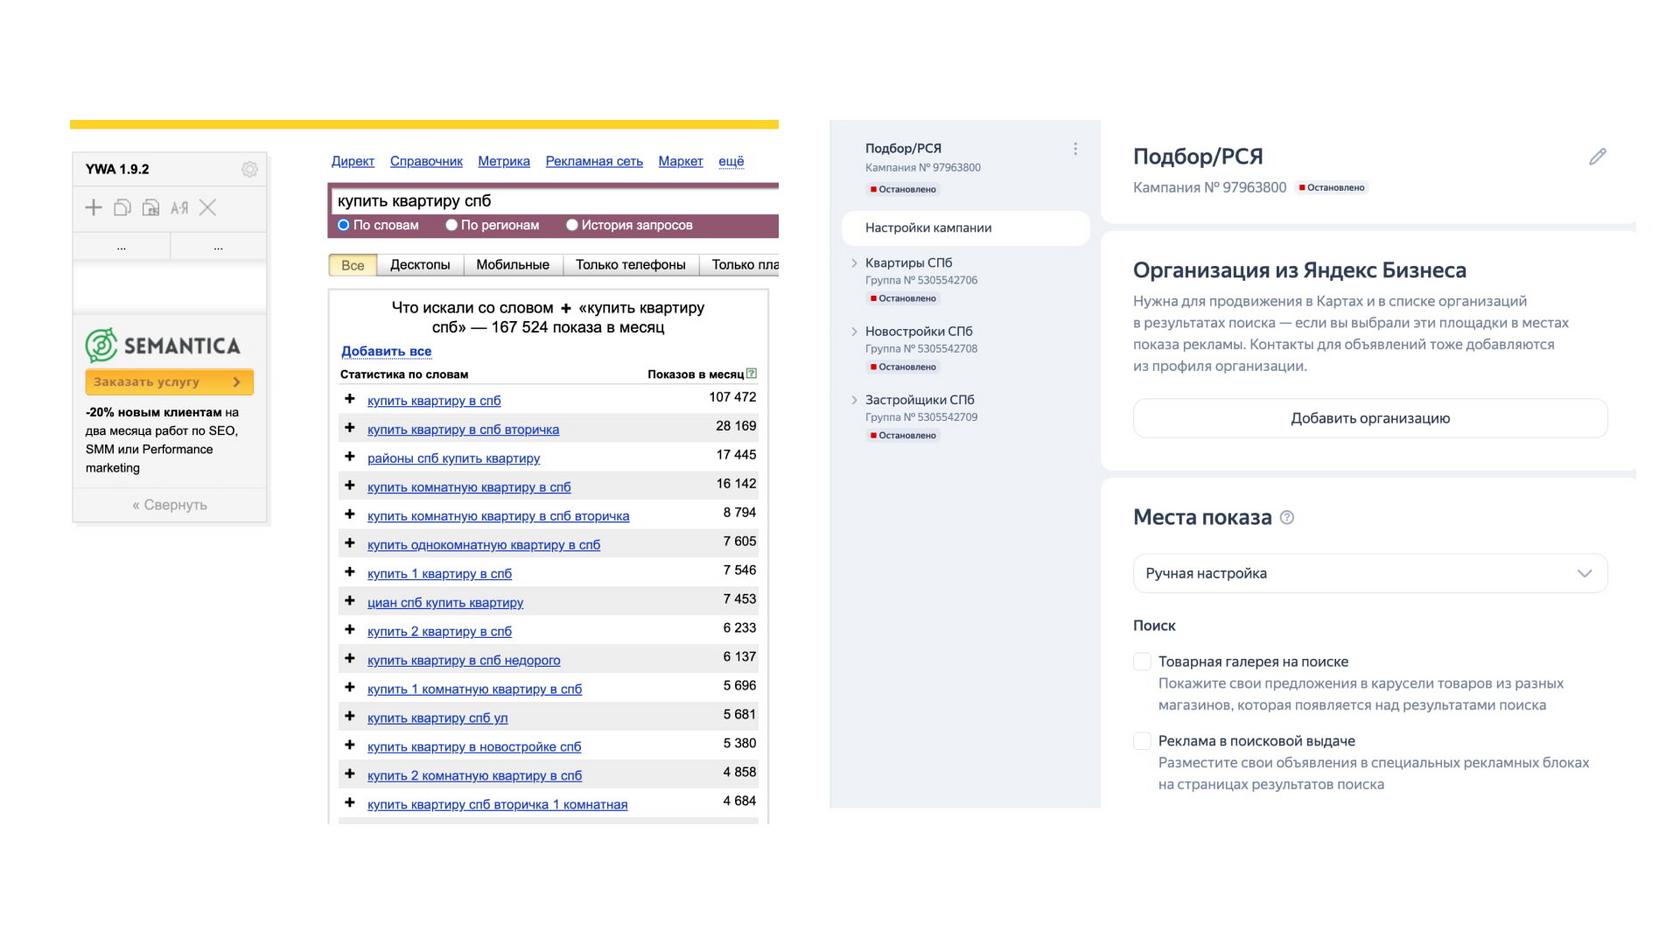Click the Заказать услугу button
The height and width of the screenshot is (945, 1680).
click(169, 382)
